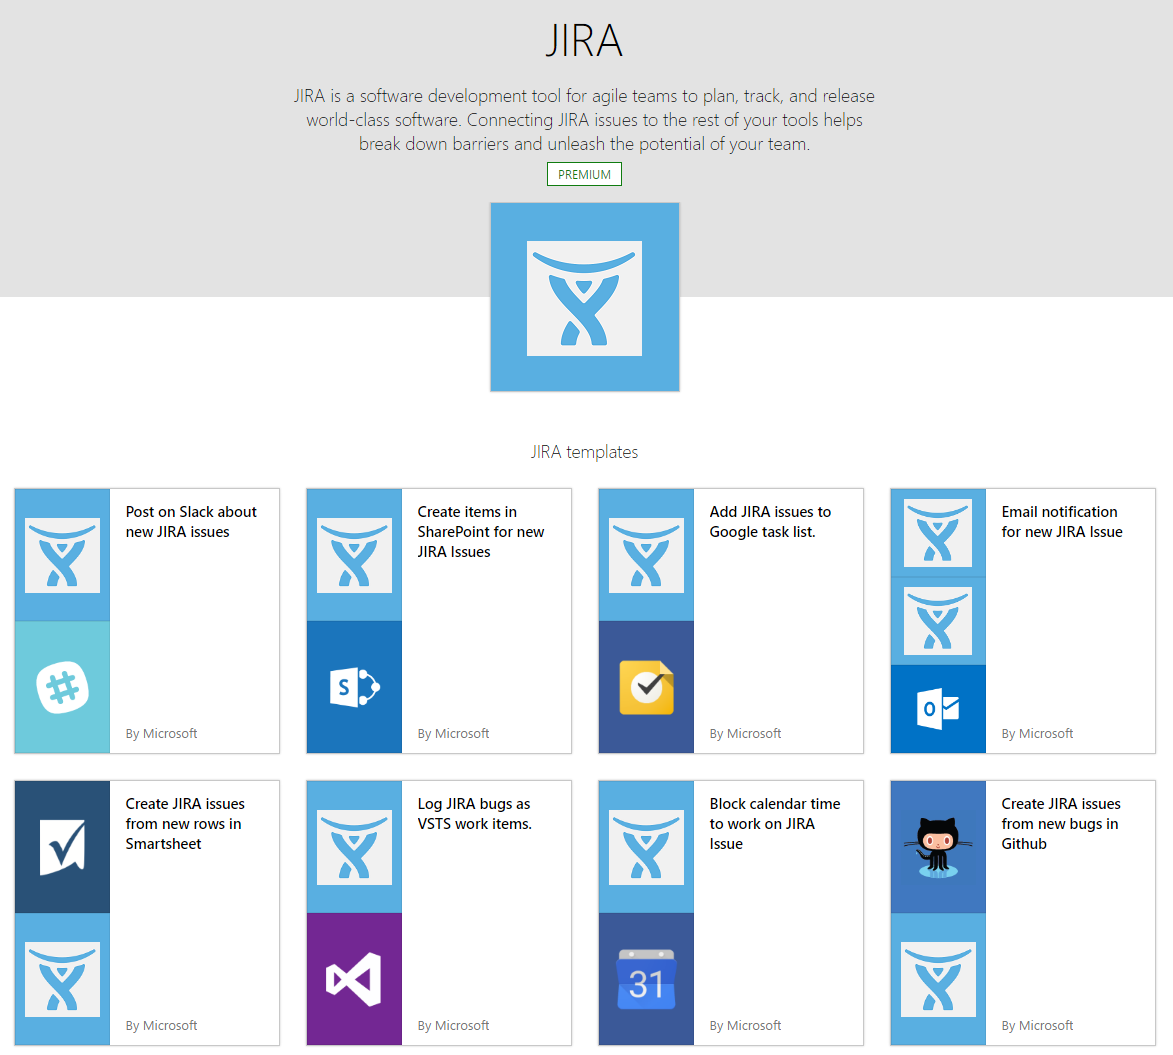Click the PREMIUM badge
The width and height of the screenshot is (1173, 1055).
(x=584, y=174)
